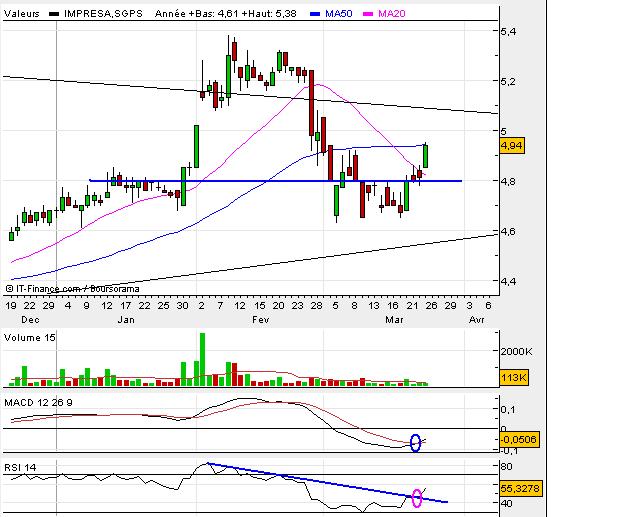Click the MACD 0,1 axis label
640x517 pixels.
pyautogui.click(x=506, y=409)
